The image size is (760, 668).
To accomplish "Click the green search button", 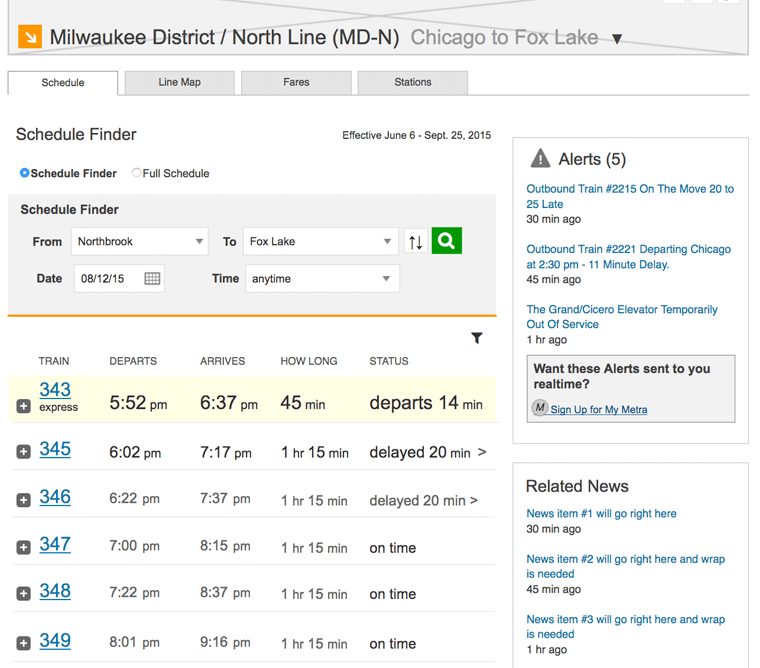I will [446, 241].
